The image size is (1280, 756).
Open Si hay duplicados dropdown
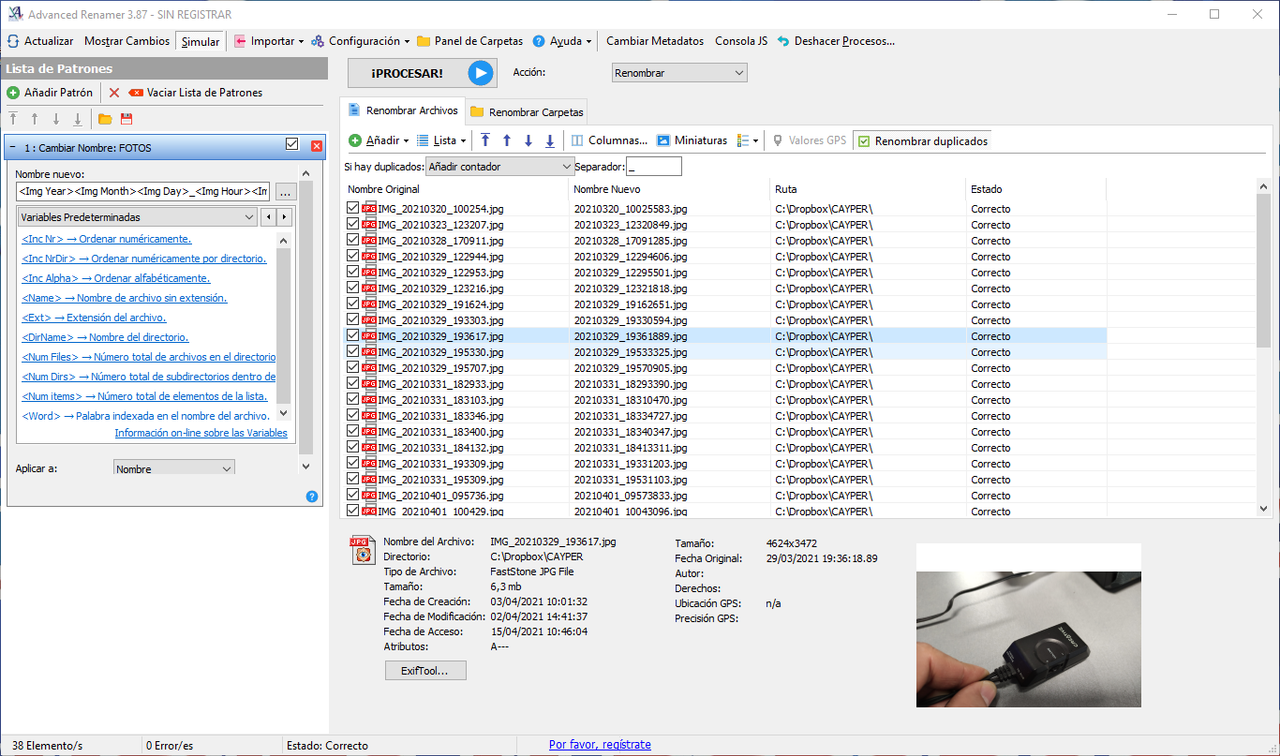point(499,166)
